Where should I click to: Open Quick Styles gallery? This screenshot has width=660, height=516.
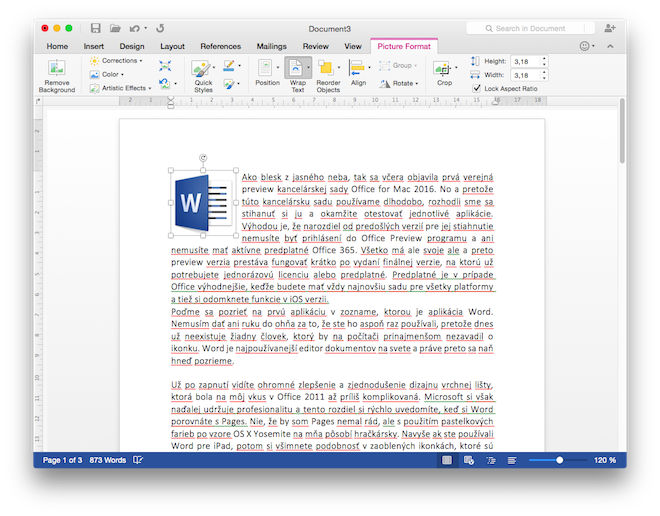(x=203, y=75)
